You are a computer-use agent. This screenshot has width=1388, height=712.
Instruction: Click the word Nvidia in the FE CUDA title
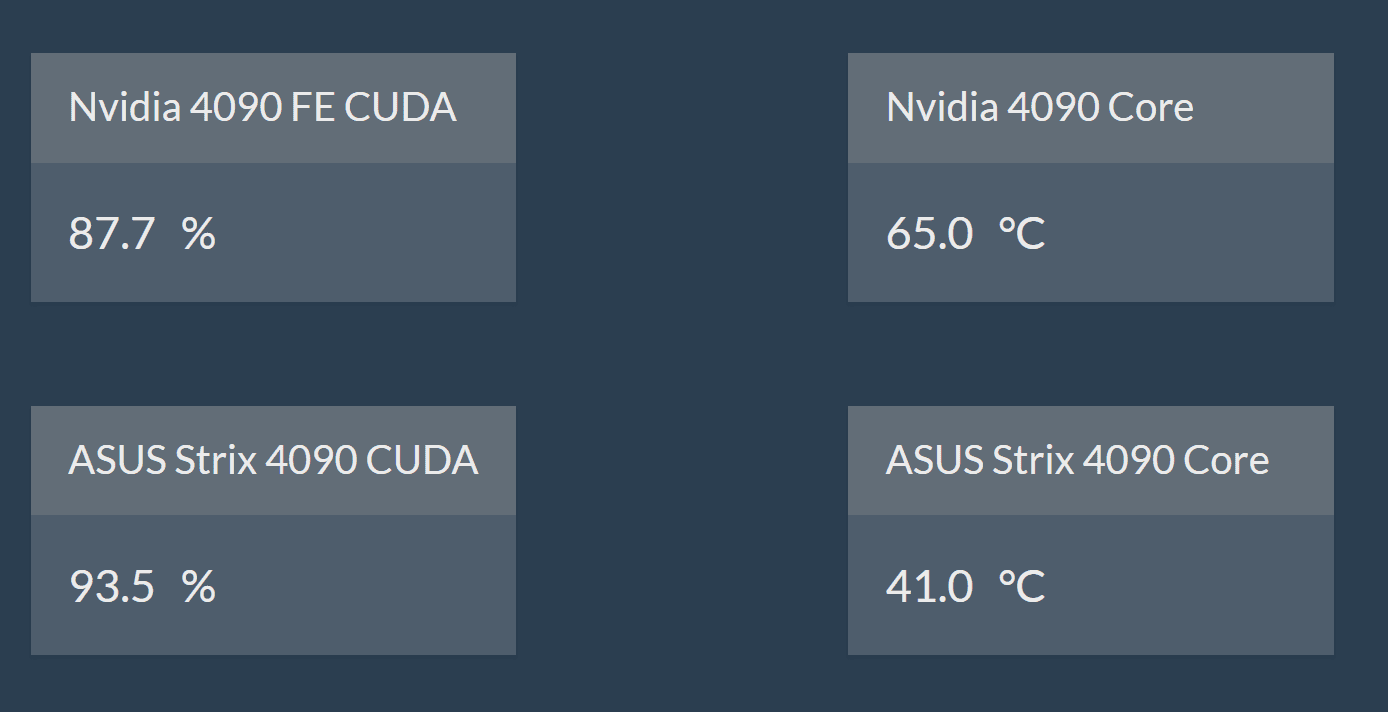(124, 108)
